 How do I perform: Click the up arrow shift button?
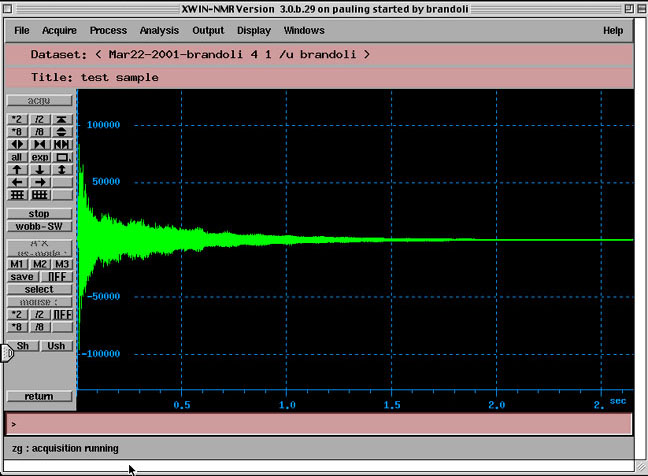pyautogui.click(x=17, y=170)
